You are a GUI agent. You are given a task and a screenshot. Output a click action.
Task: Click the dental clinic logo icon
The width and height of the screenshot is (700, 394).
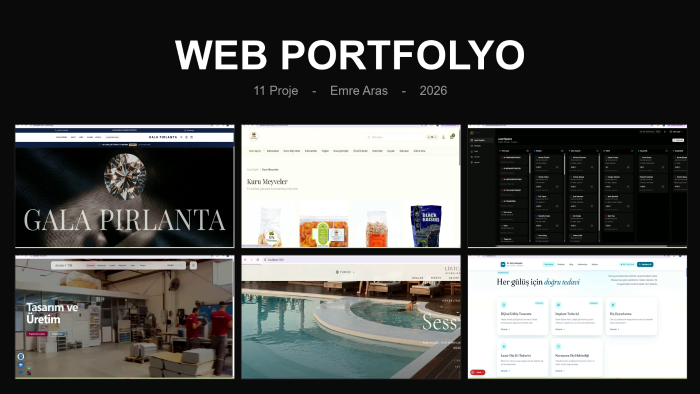pos(503,264)
